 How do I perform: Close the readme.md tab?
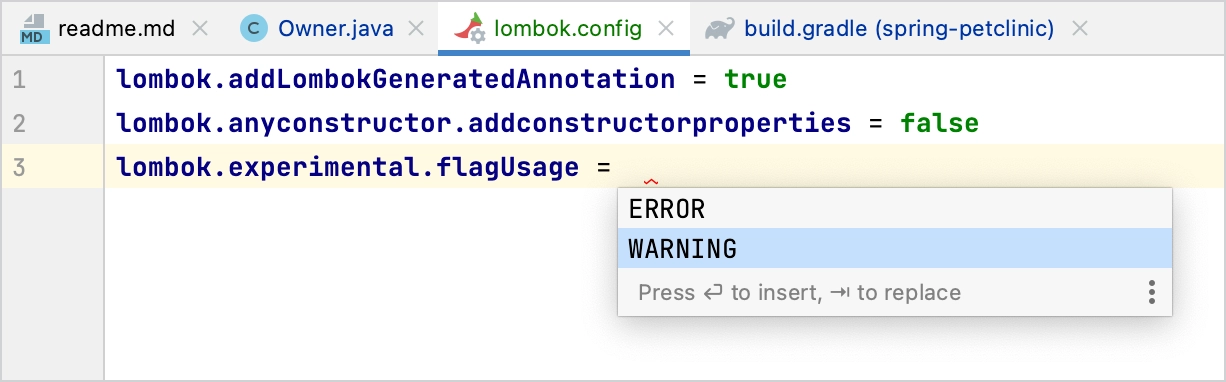point(200,29)
